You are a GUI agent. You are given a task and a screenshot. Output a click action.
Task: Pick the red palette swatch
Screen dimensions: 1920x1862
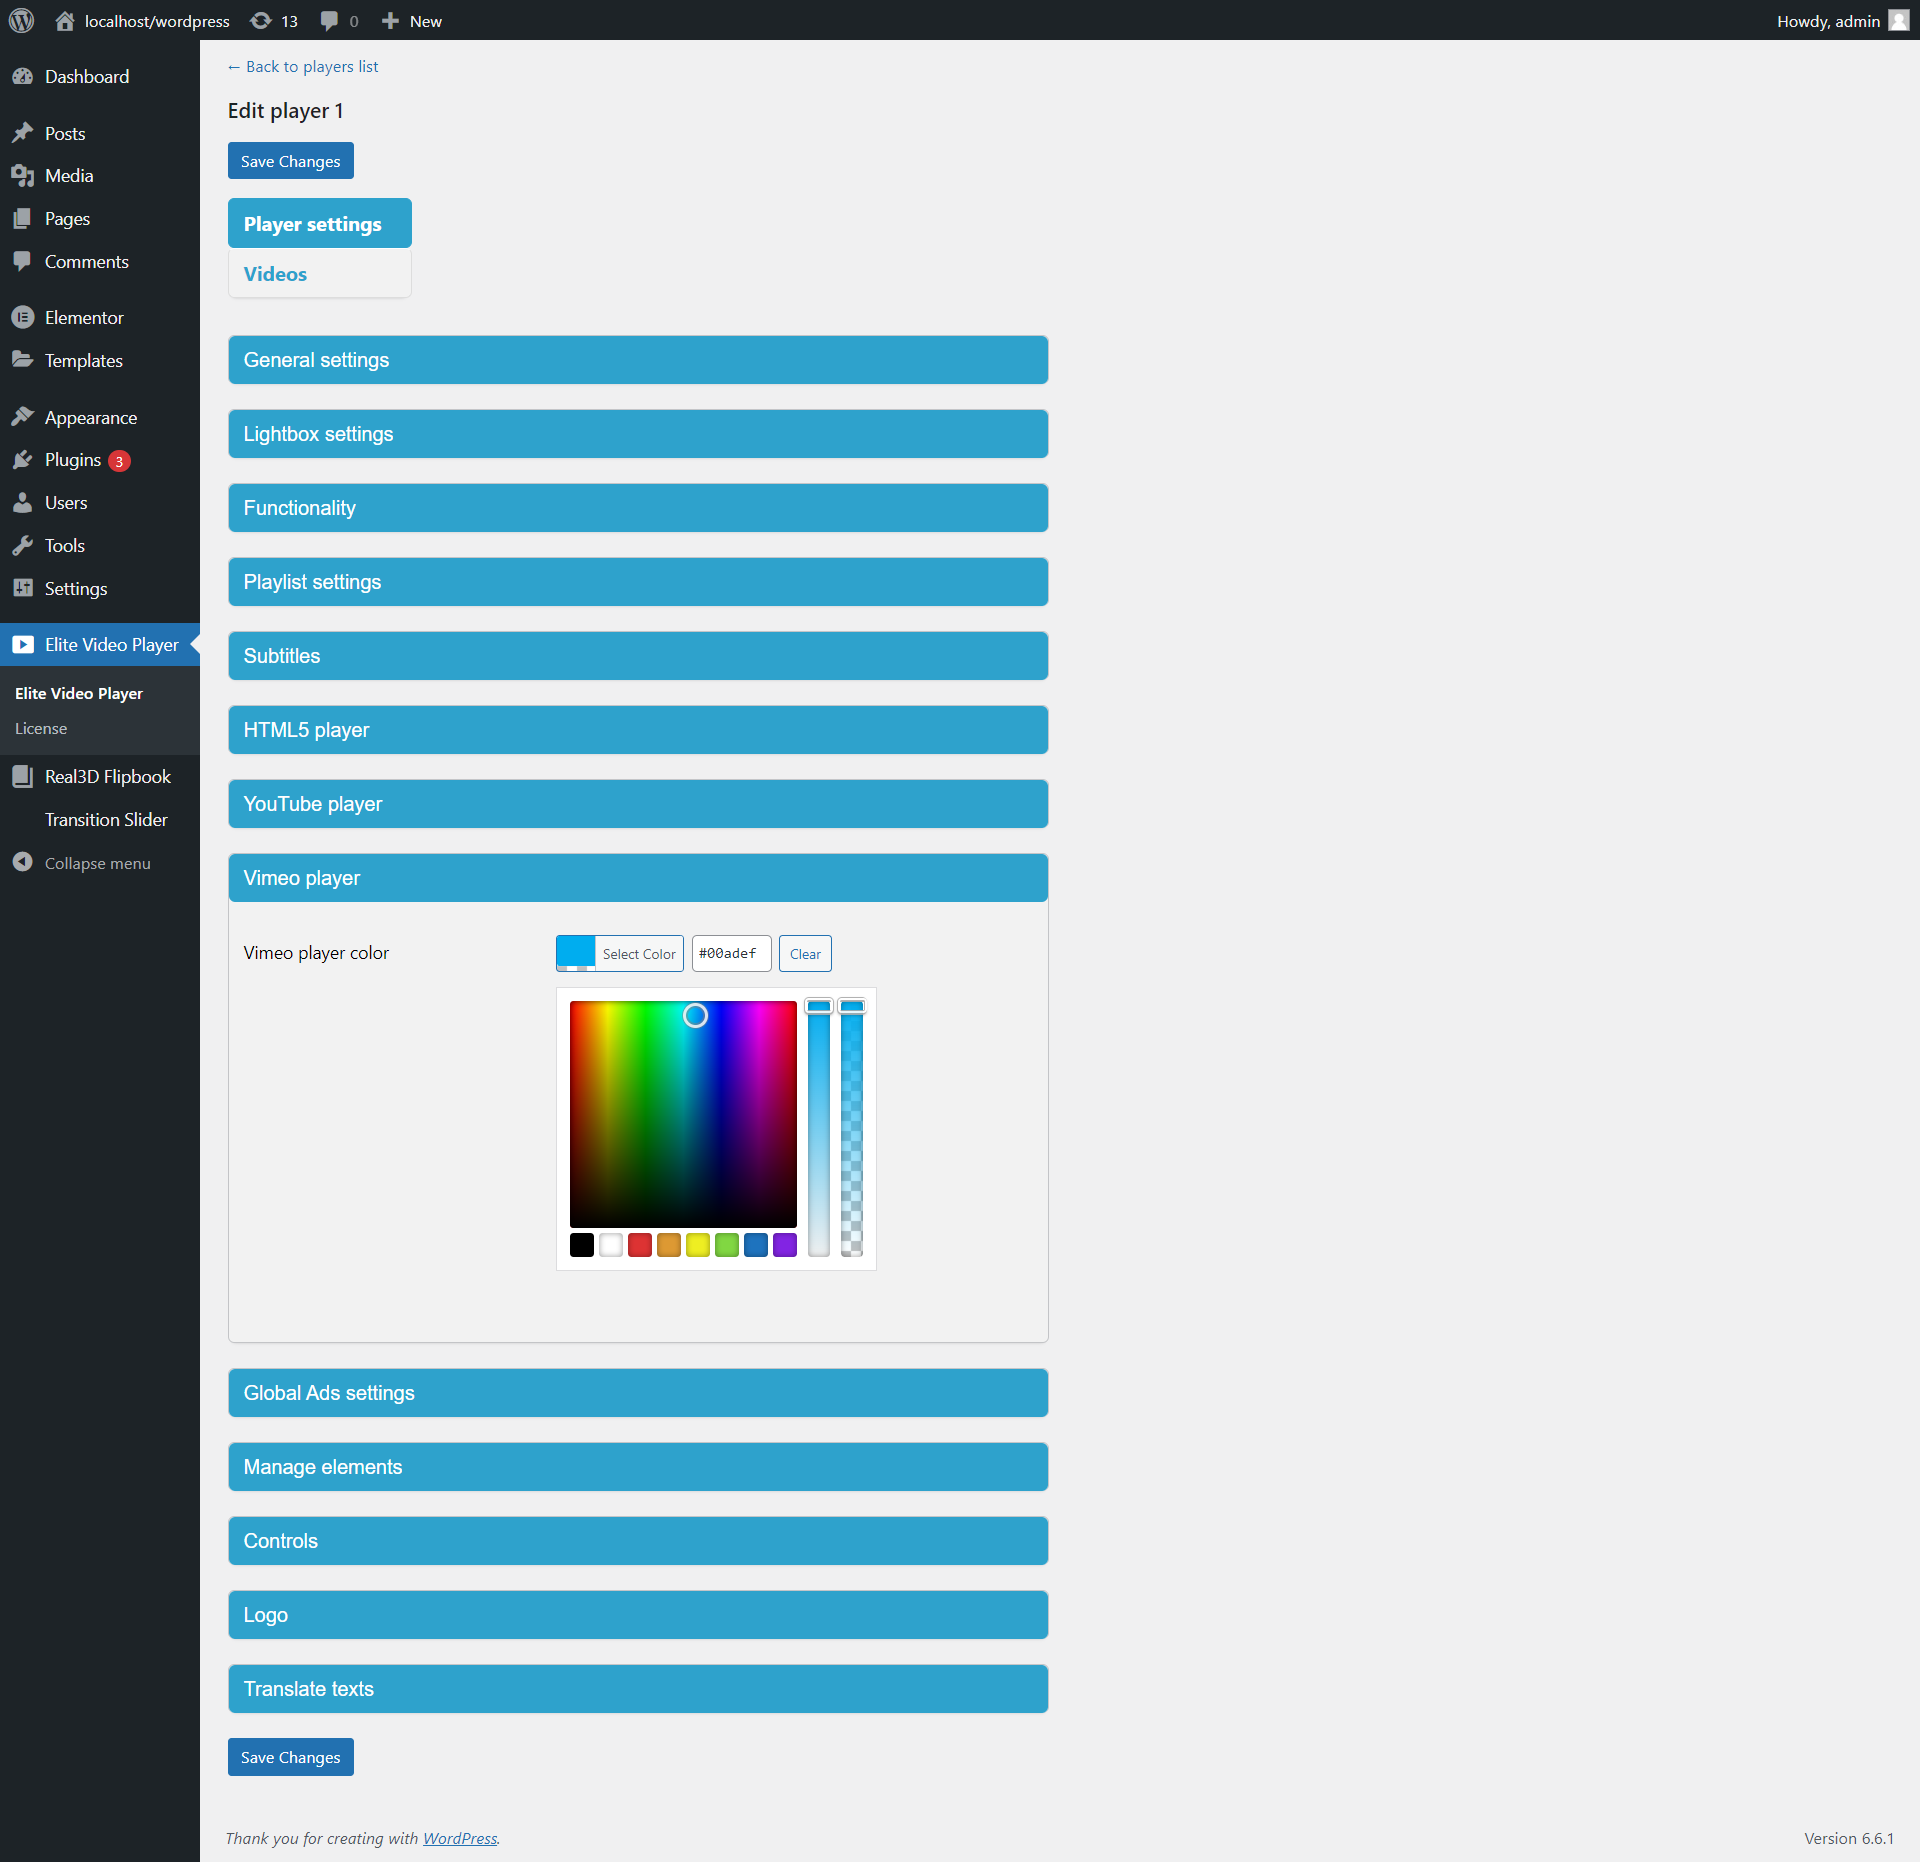(640, 1245)
